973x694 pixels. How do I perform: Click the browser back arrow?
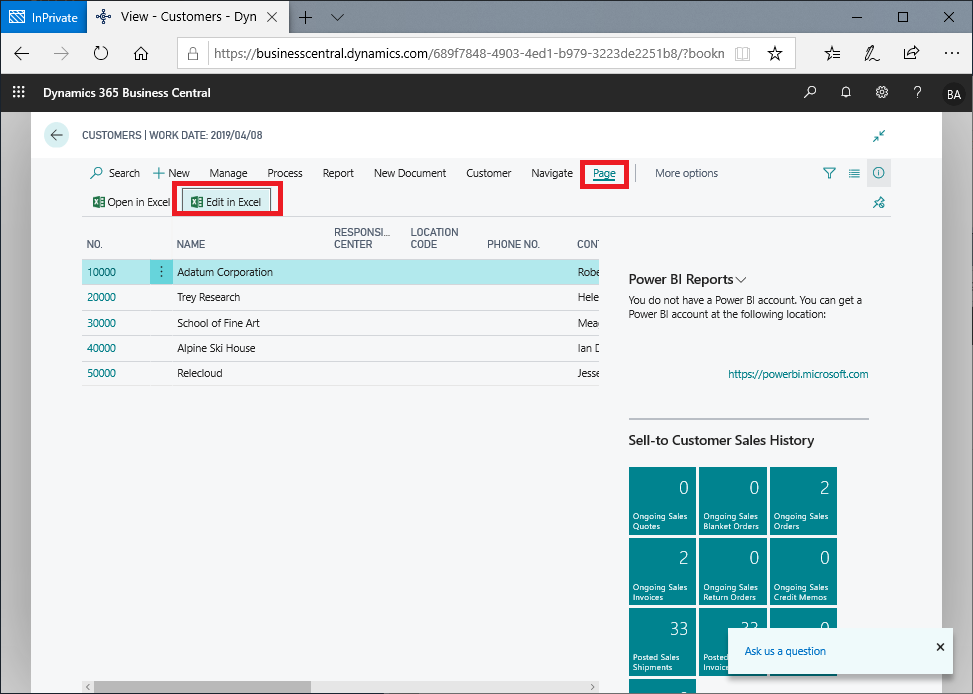(x=22, y=53)
